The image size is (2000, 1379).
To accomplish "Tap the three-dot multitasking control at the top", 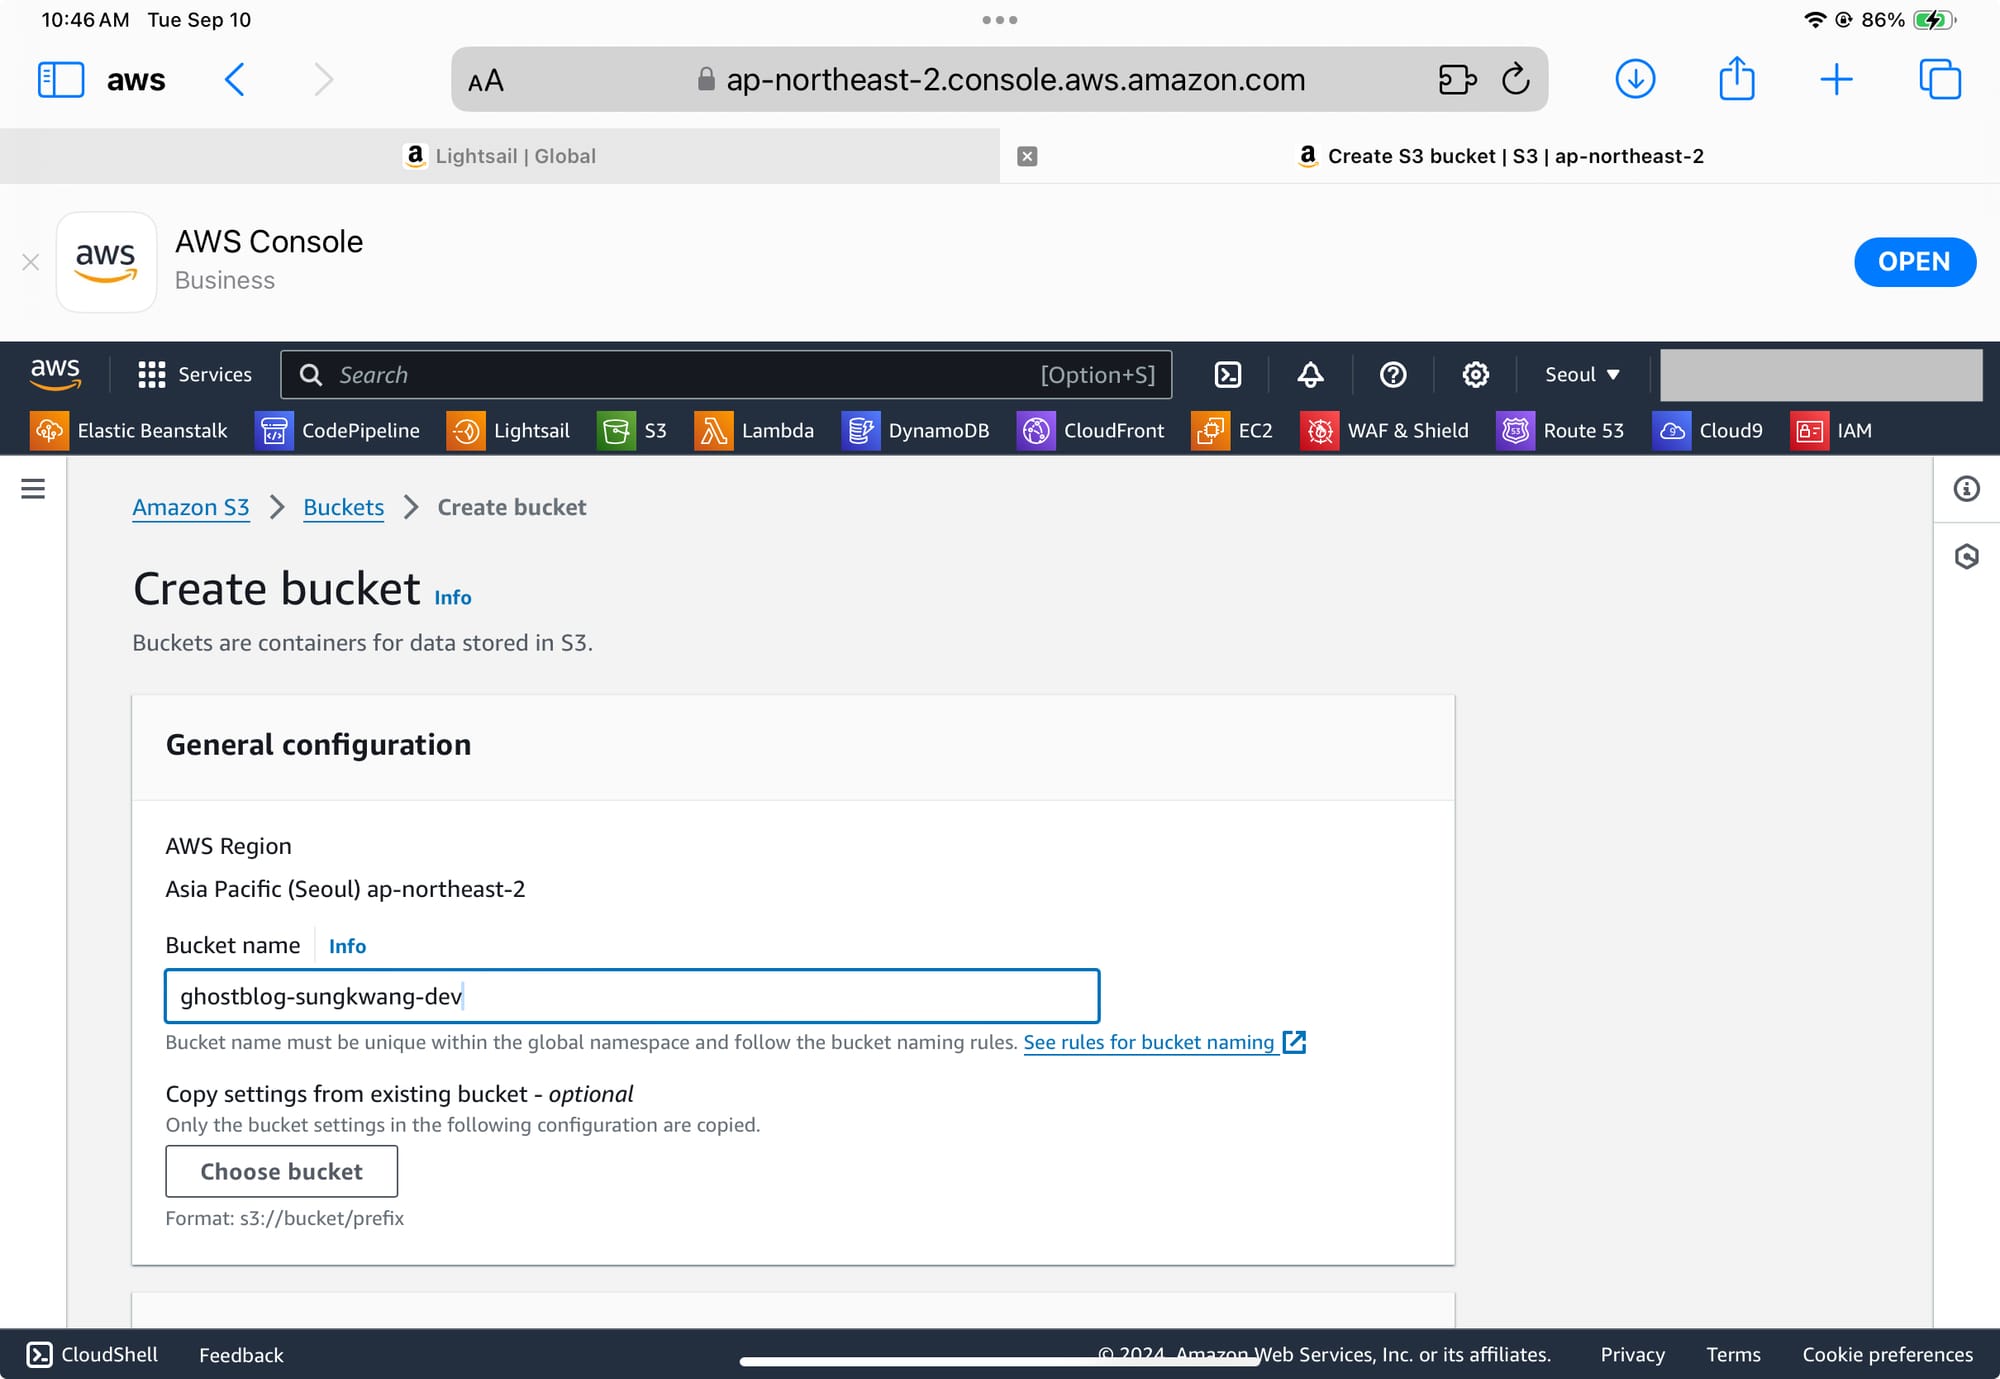I will click(1000, 20).
